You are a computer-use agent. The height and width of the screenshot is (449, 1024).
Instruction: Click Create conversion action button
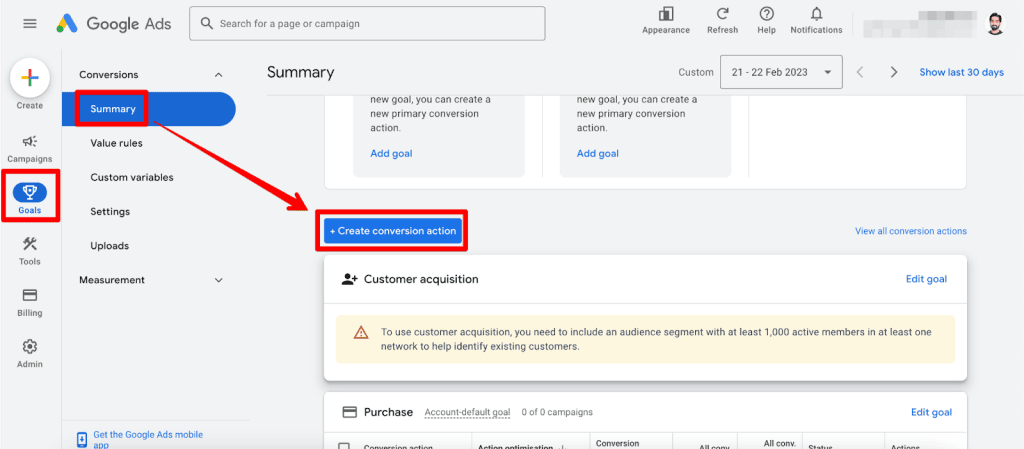392,231
